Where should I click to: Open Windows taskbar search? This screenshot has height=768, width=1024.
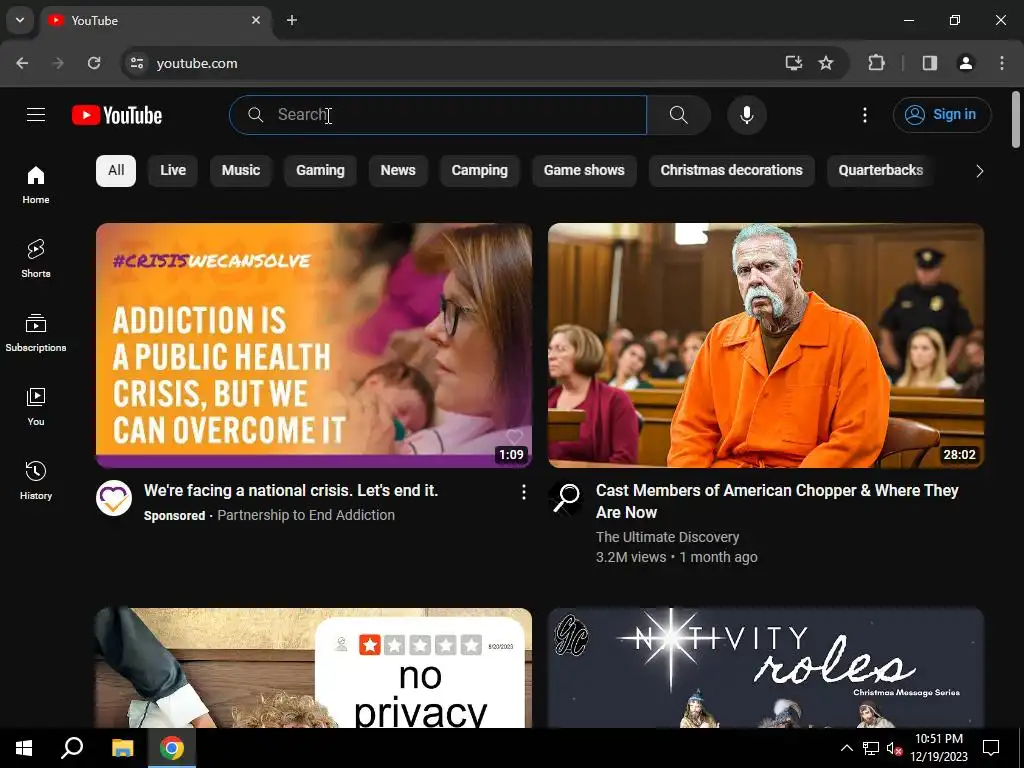click(72, 748)
